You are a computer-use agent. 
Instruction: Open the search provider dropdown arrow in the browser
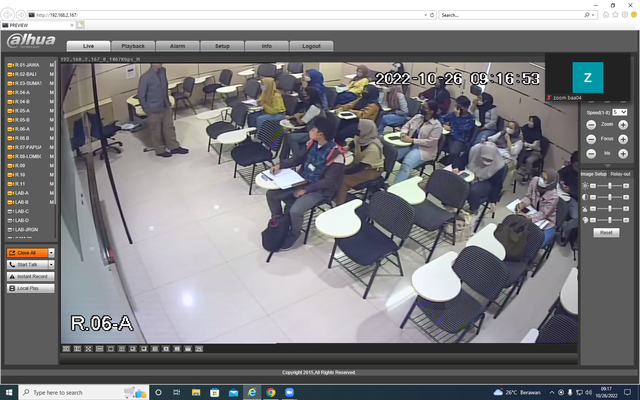tap(592, 15)
